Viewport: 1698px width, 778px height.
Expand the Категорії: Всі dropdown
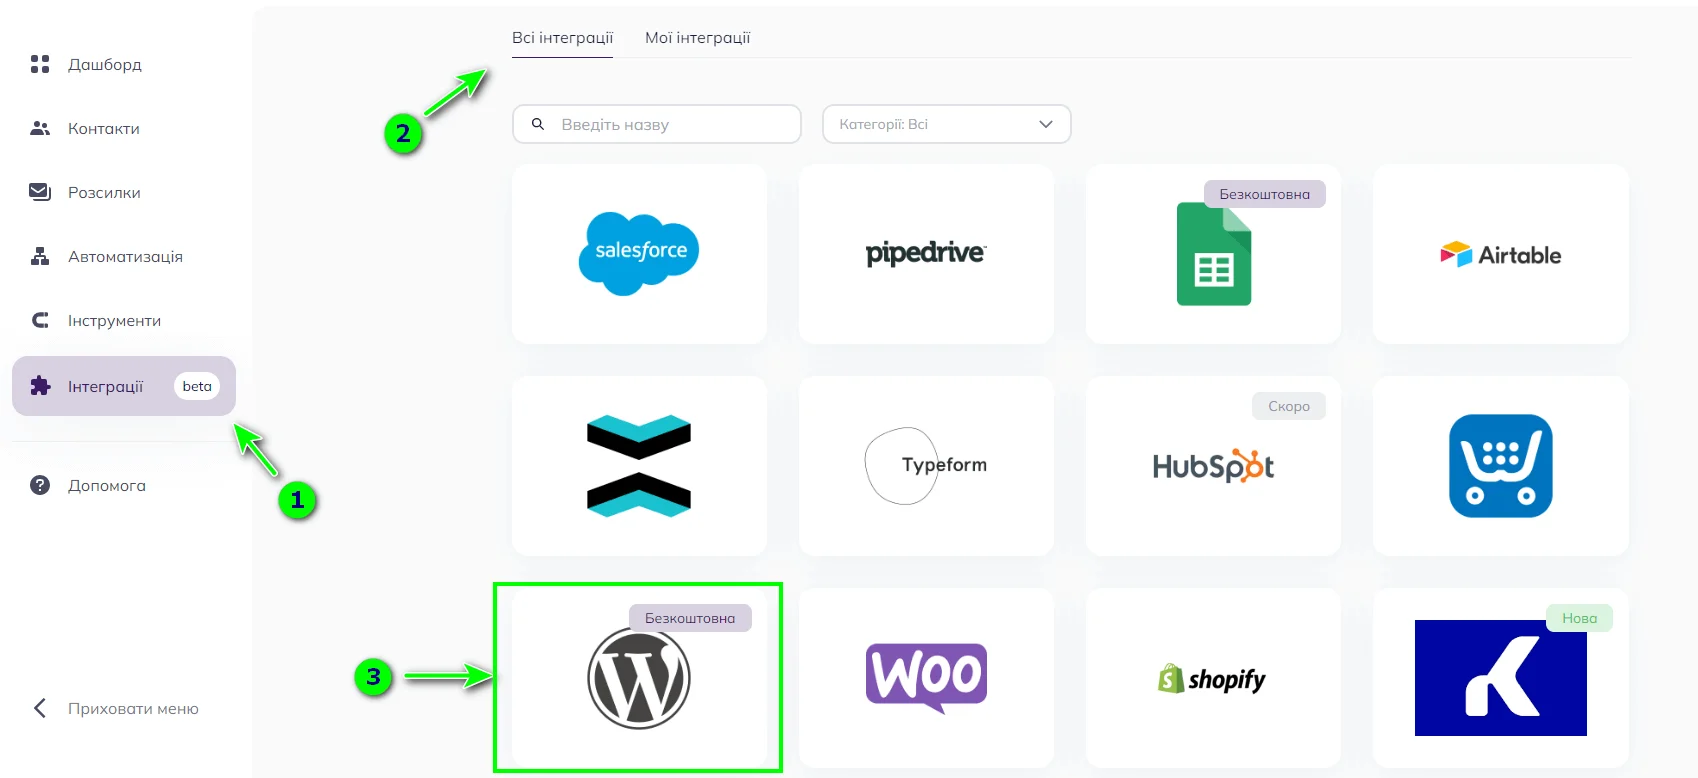coord(946,124)
